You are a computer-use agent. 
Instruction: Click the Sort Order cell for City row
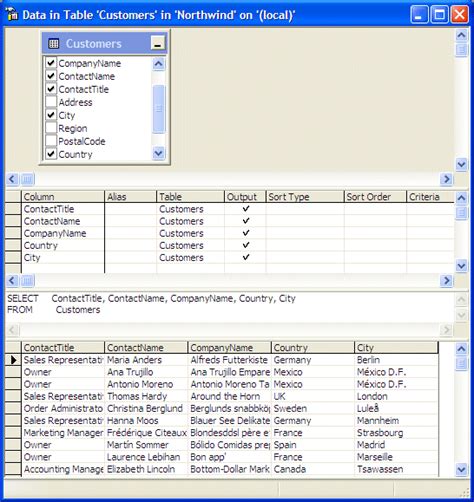point(375,257)
